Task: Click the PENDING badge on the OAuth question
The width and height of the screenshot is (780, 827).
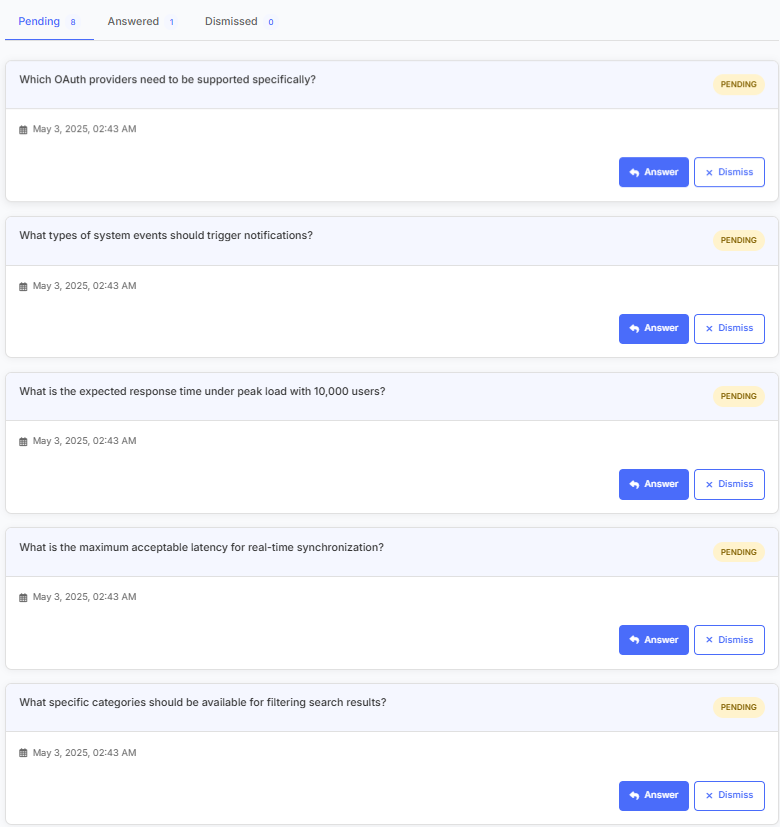Action: [x=738, y=85]
